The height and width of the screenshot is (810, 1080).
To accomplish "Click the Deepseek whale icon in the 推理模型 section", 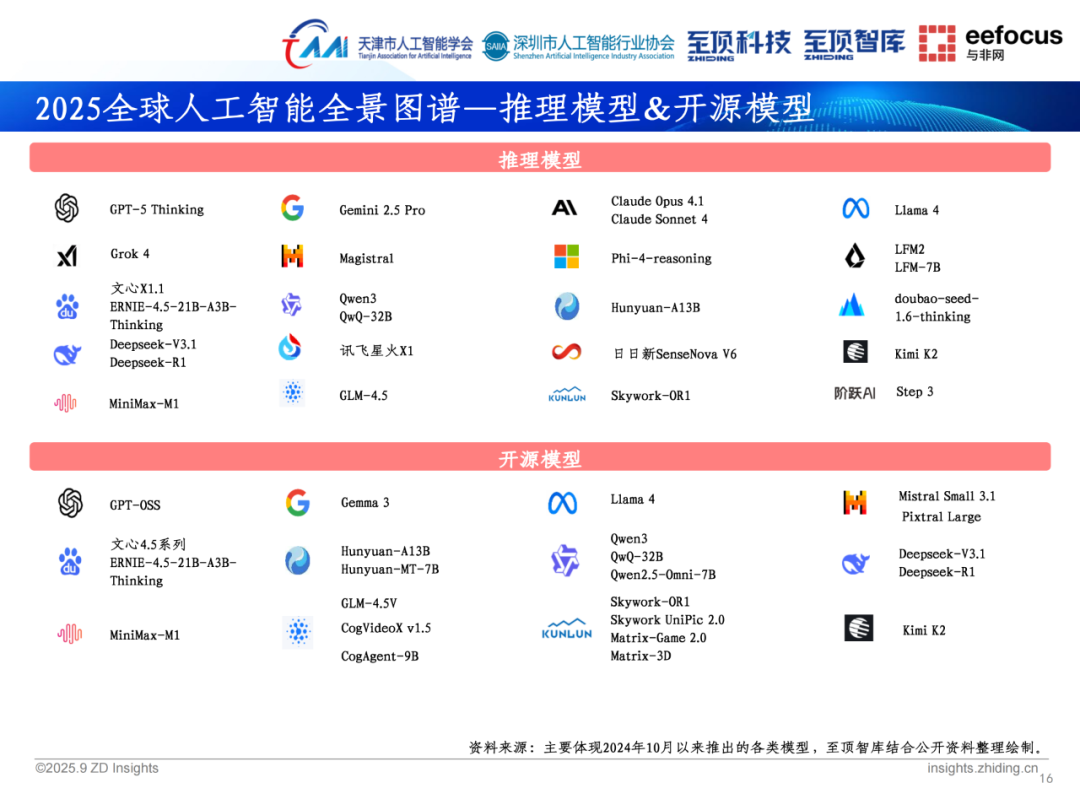I will (x=68, y=355).
